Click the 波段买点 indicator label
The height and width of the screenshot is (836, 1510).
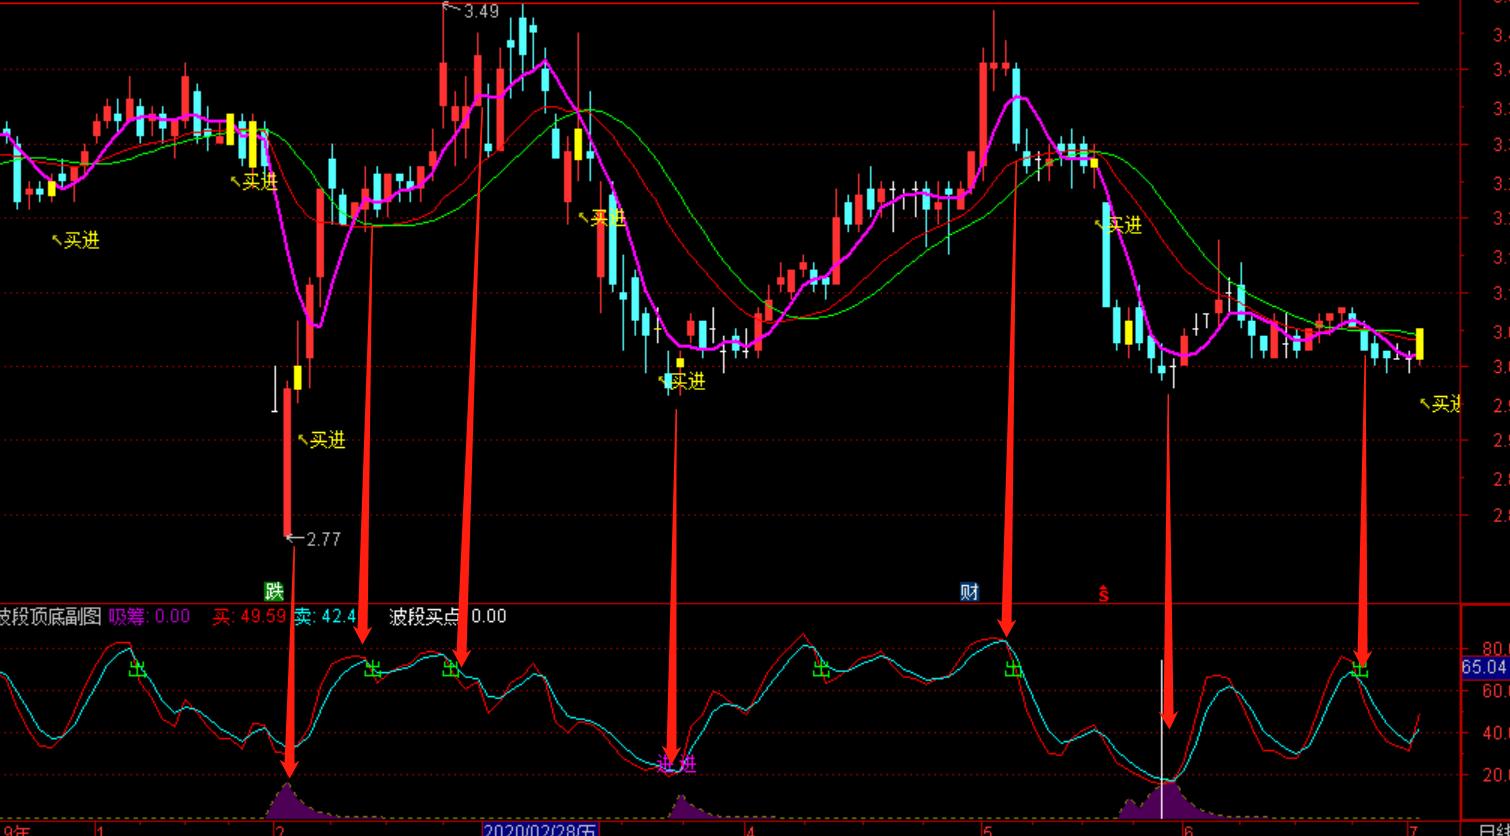coord(424,616)
